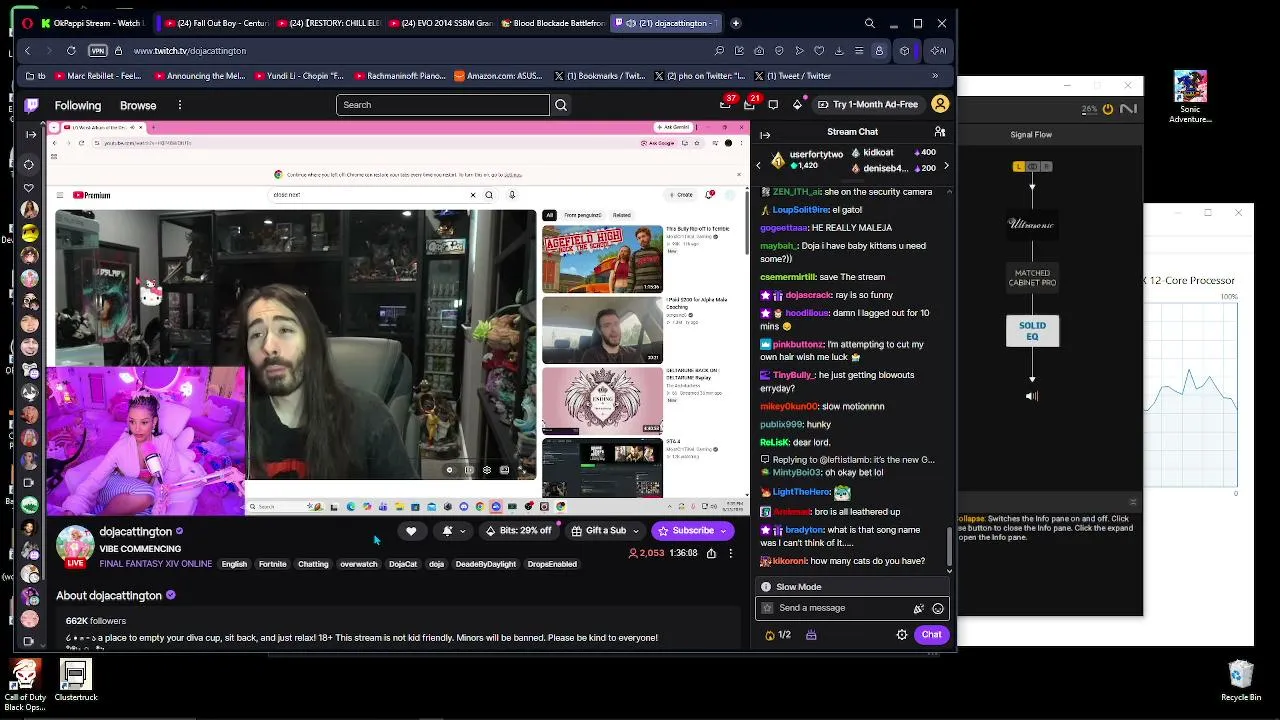Click the DeadeByDaylight tag
Image resolution: width=1280 pixels, height=720 pixels.
(486, 564)
